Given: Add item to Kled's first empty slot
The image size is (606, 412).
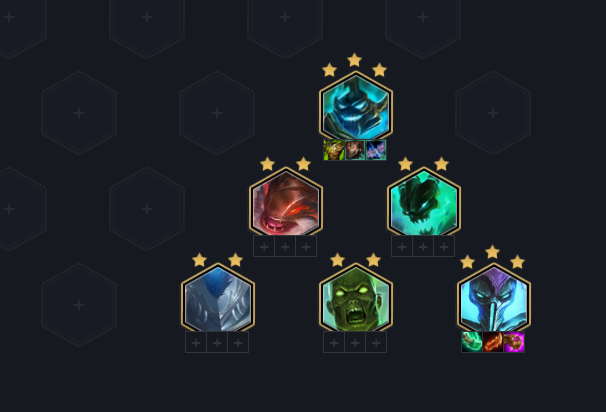Looking at the screenshot, I should 264,246.
